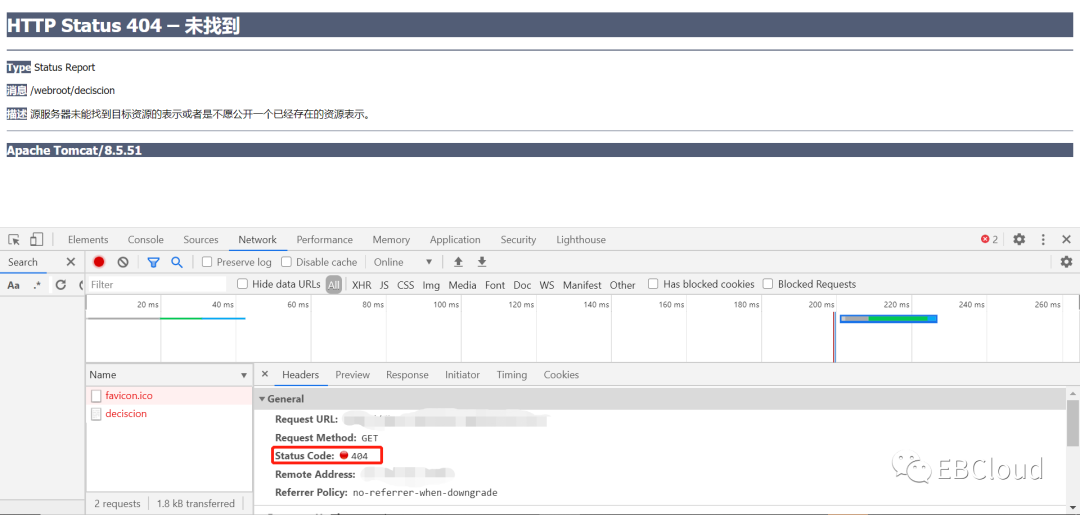Tick the Hide data URLs checkbox
Viewport: 1080px width, 515px height.
click(x=242, y=284)
